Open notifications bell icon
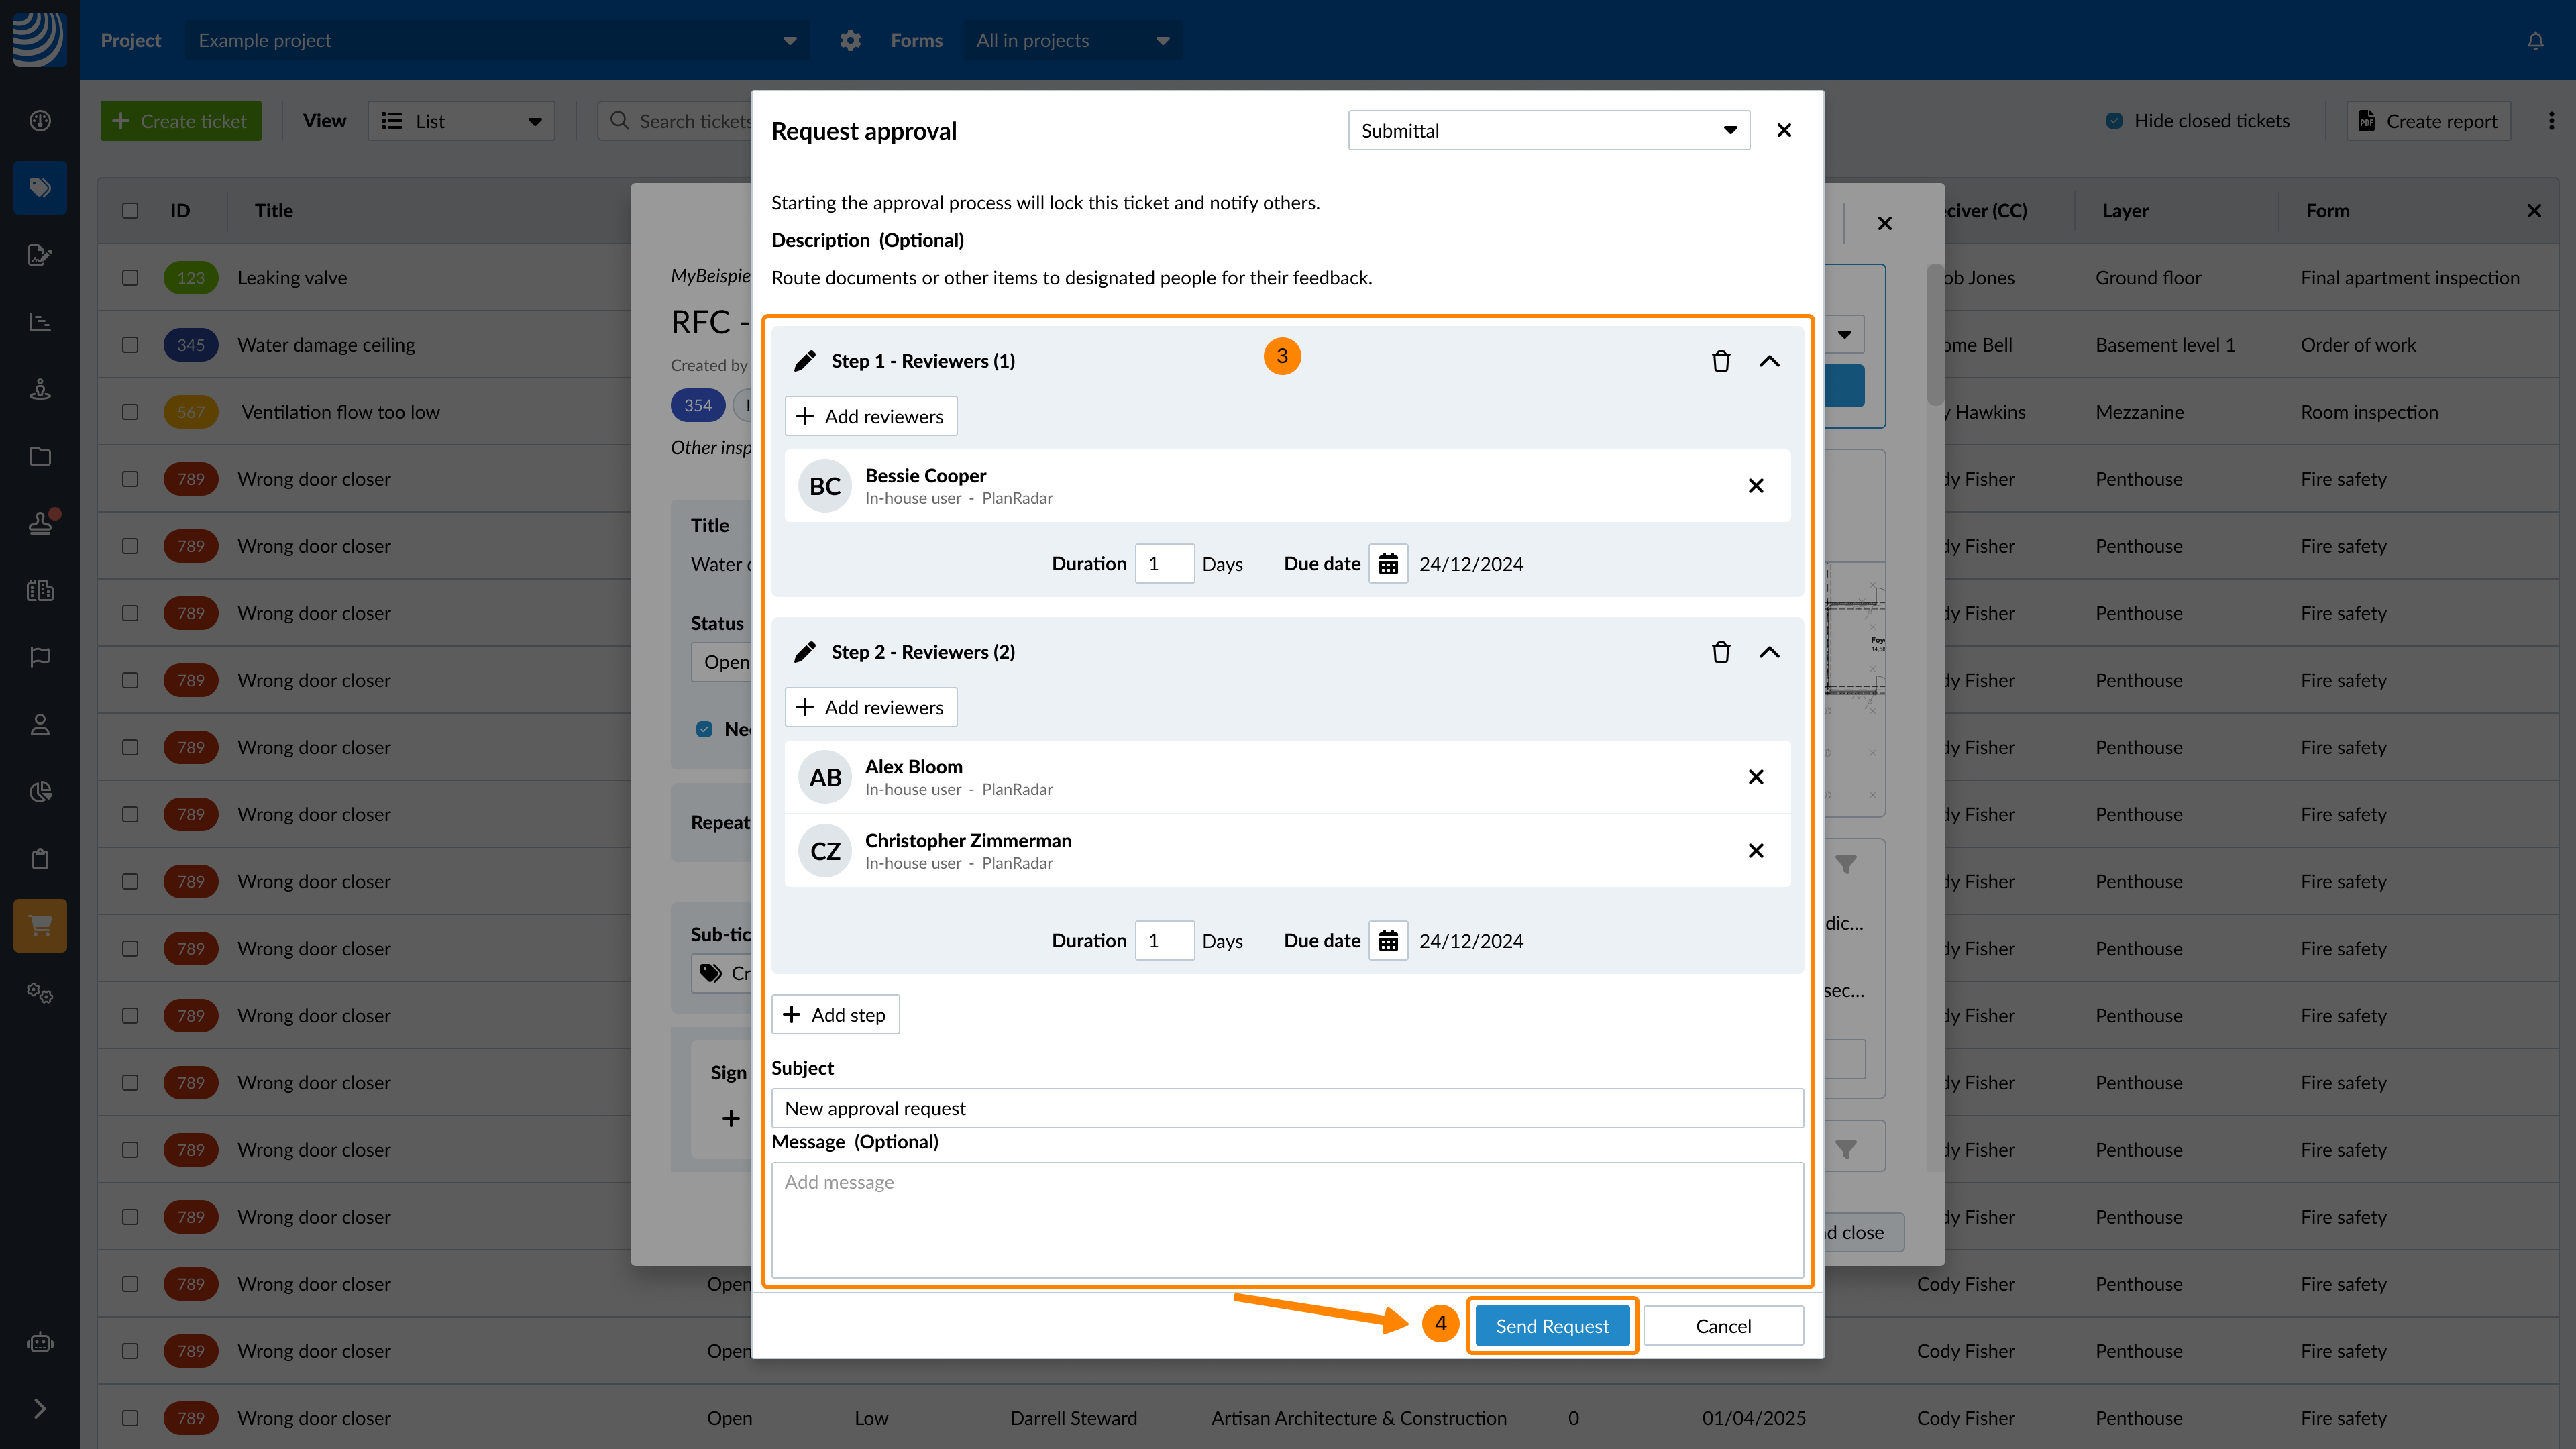 2535,41
